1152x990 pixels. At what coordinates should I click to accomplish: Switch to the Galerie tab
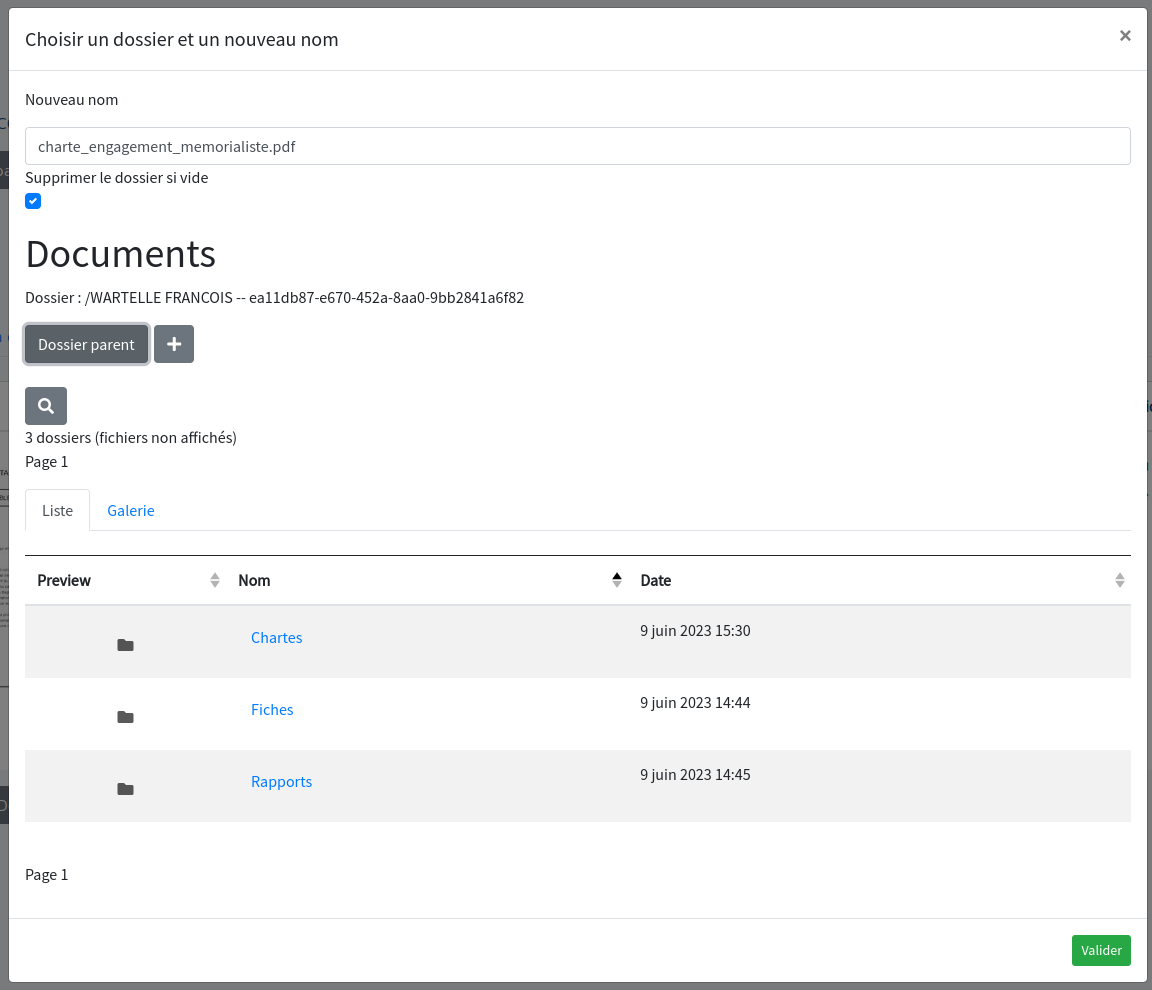[131, 510]
